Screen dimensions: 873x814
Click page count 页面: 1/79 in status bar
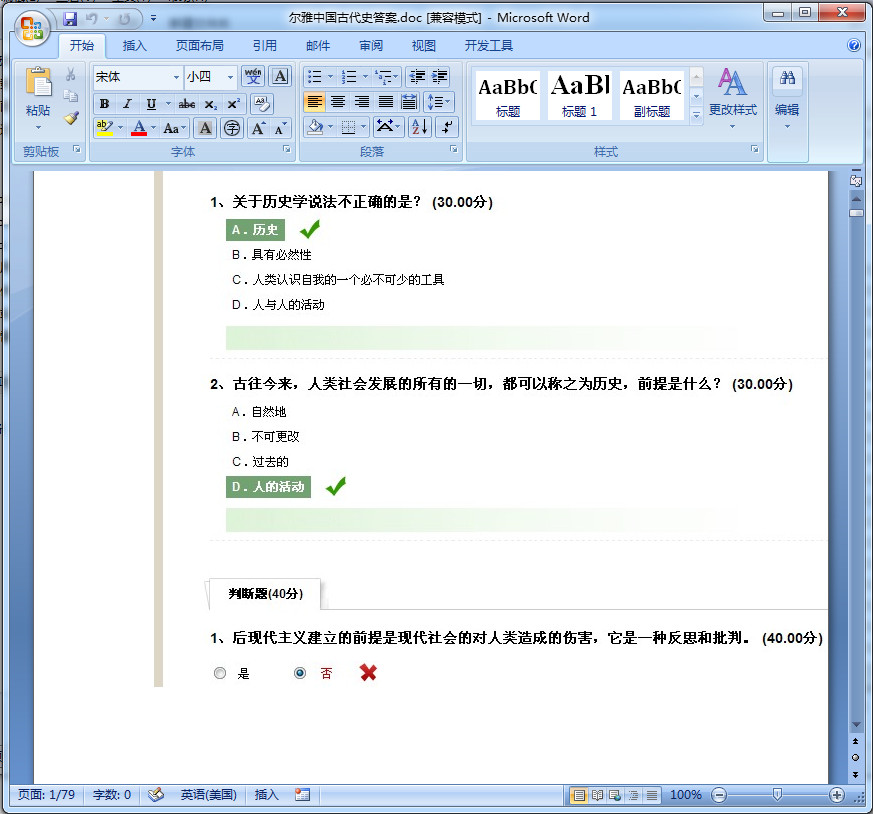point(46,795)
